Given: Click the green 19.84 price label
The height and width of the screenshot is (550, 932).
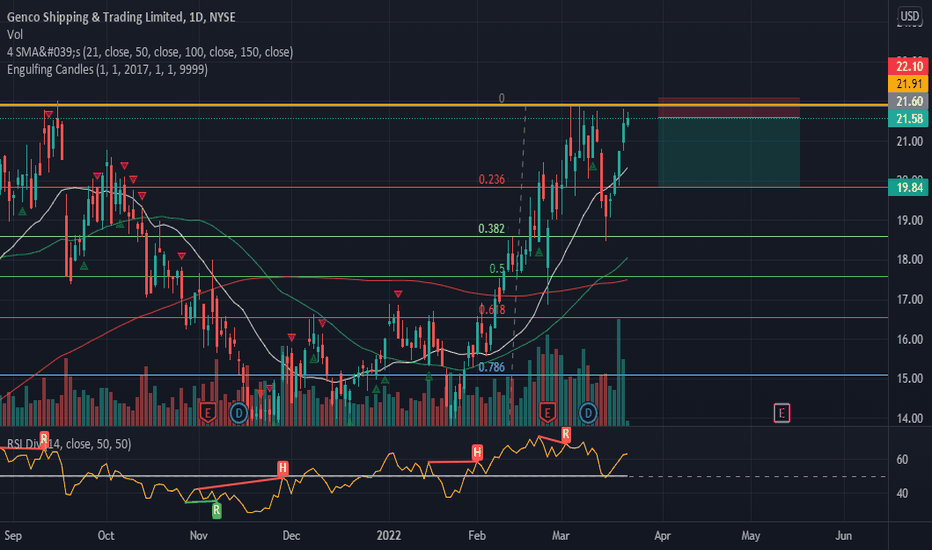Looking at the screenshot, I should click(x=908, y=188).
